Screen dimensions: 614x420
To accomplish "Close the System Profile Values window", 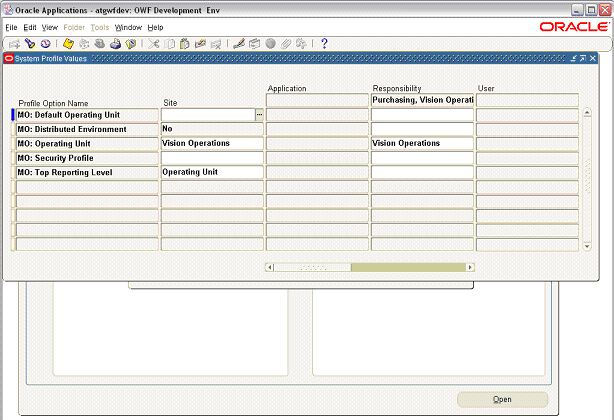I will tap(593, 58).
